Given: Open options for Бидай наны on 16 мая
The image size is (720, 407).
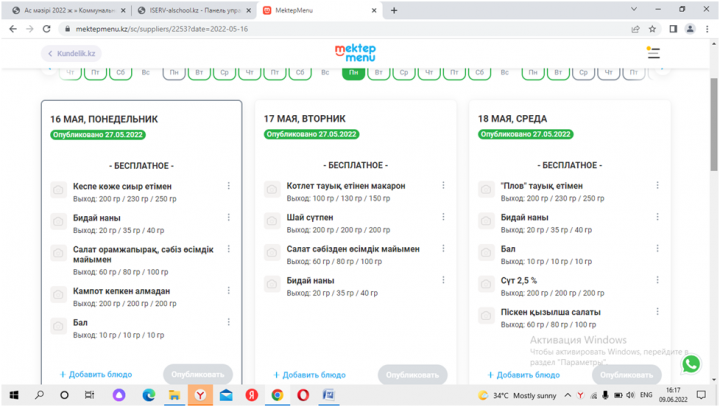Looking at the screenshot, I should pyautogui.click(x=229, y=217).
